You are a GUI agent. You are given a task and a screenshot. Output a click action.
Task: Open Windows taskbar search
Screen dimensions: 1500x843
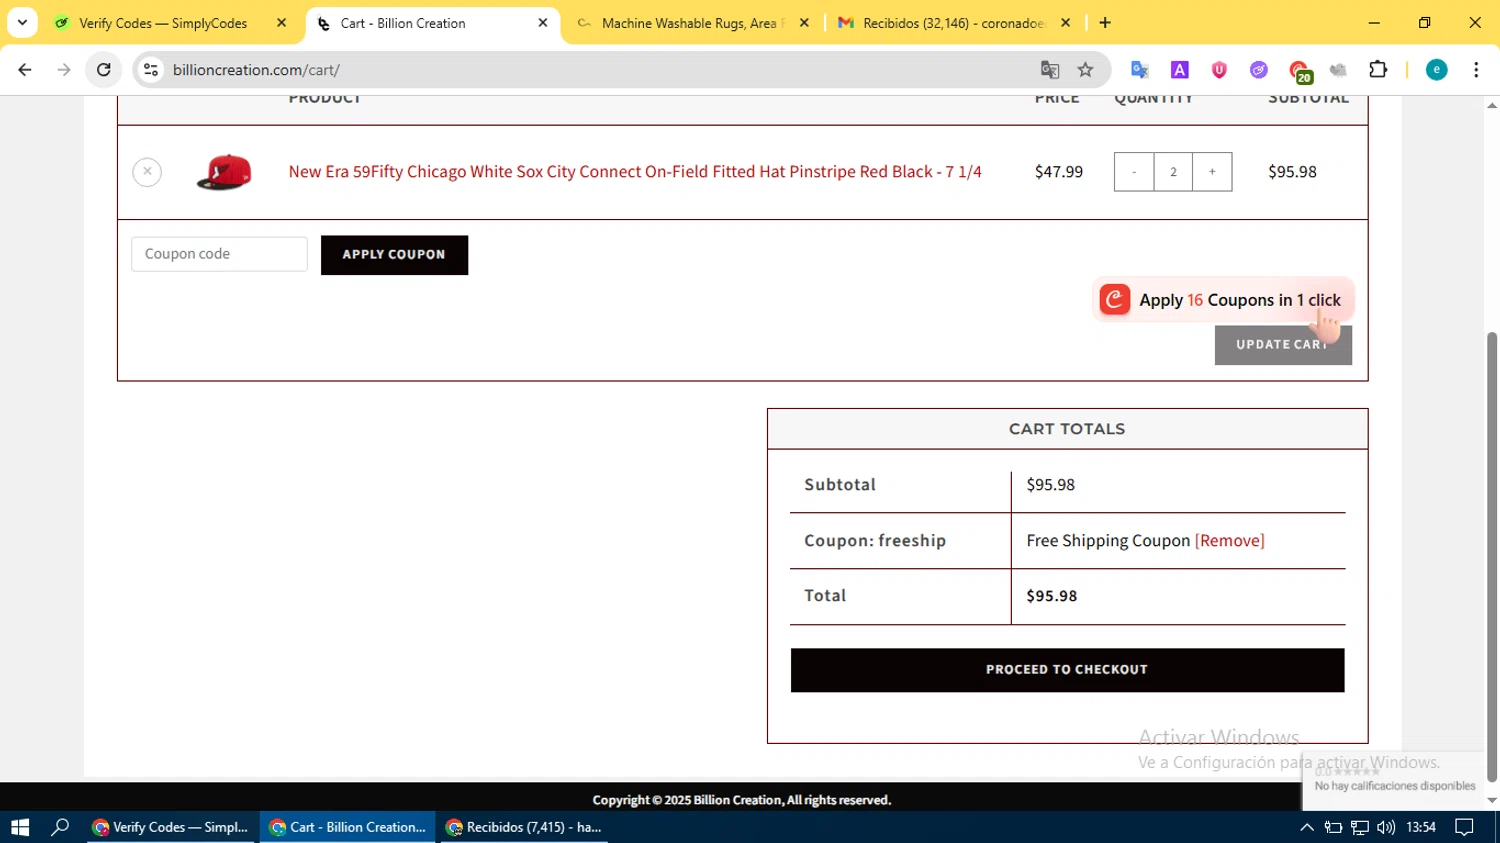[60, 827]
